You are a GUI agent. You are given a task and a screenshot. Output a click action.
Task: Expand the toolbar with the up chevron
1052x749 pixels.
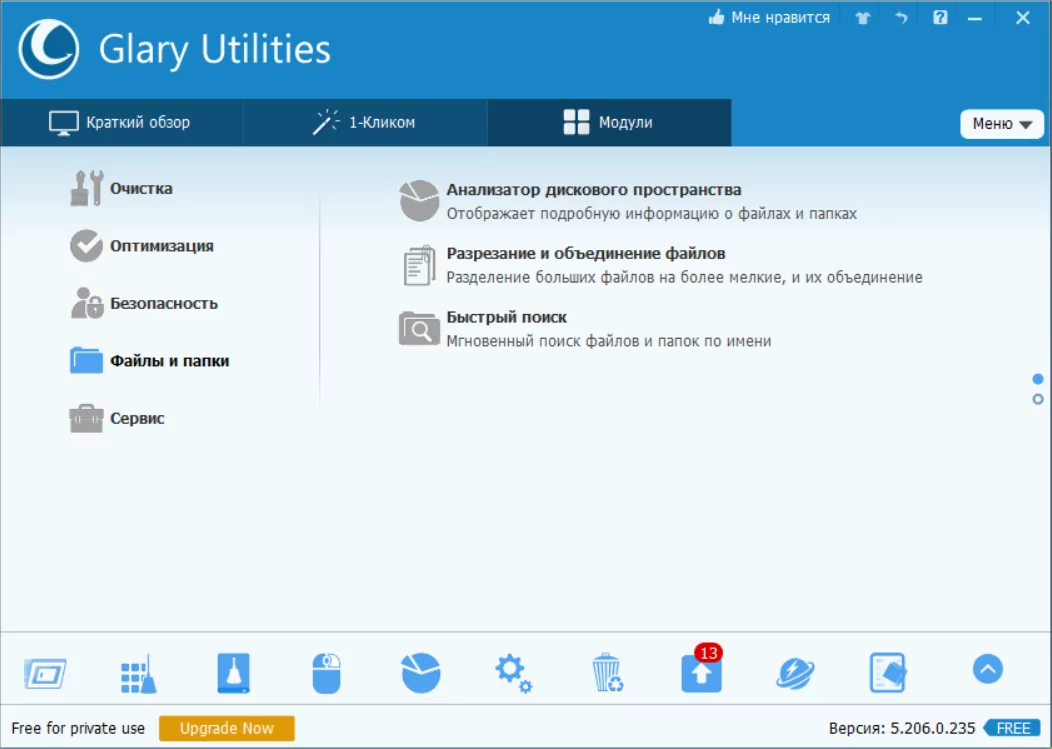[x=988, y=669]
